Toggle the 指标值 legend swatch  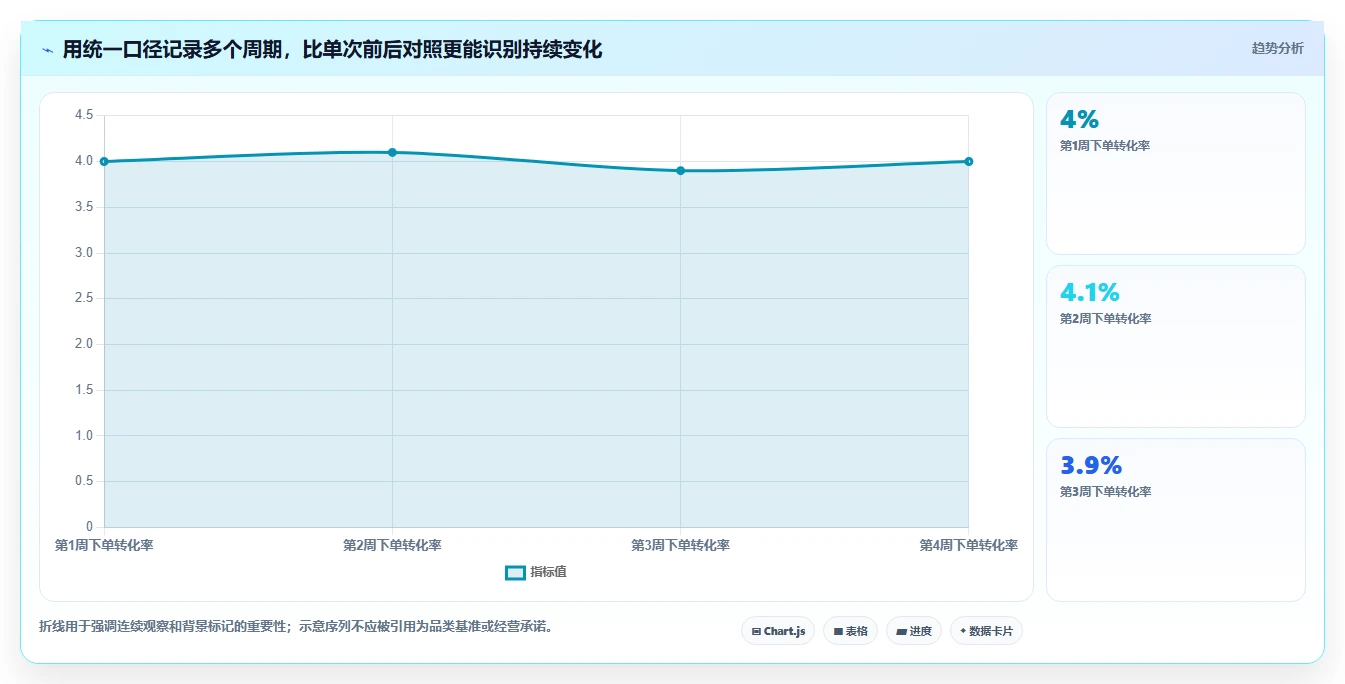coord(515,572)
